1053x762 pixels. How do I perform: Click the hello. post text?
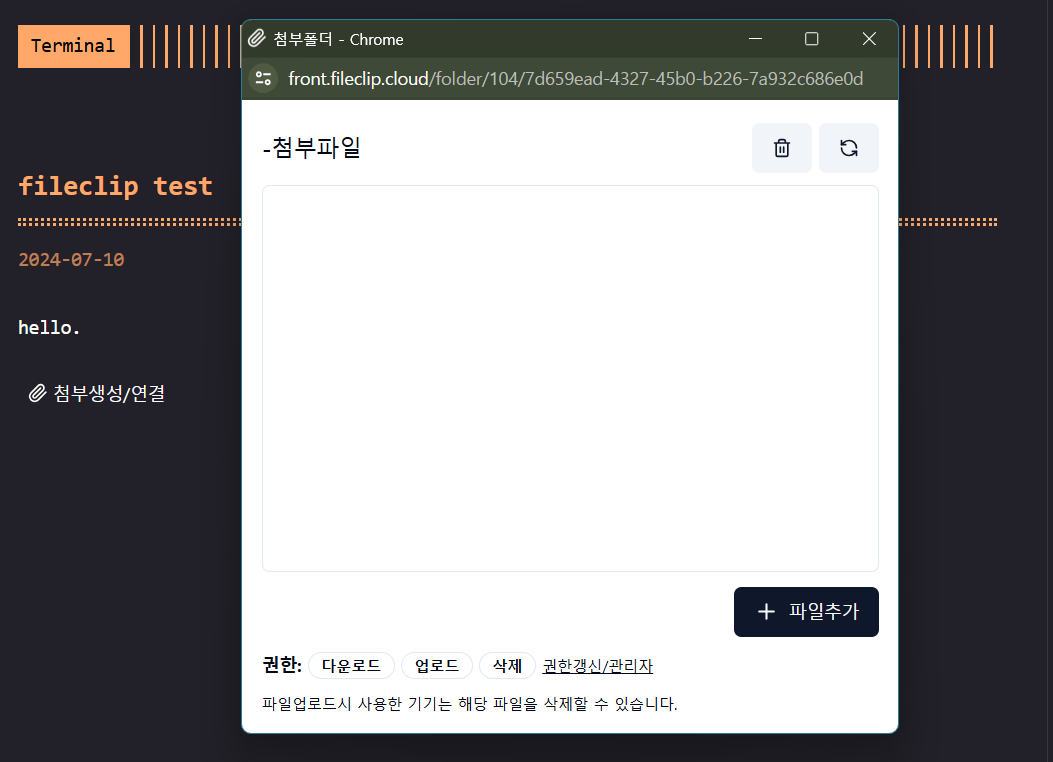tap(48, 327)
